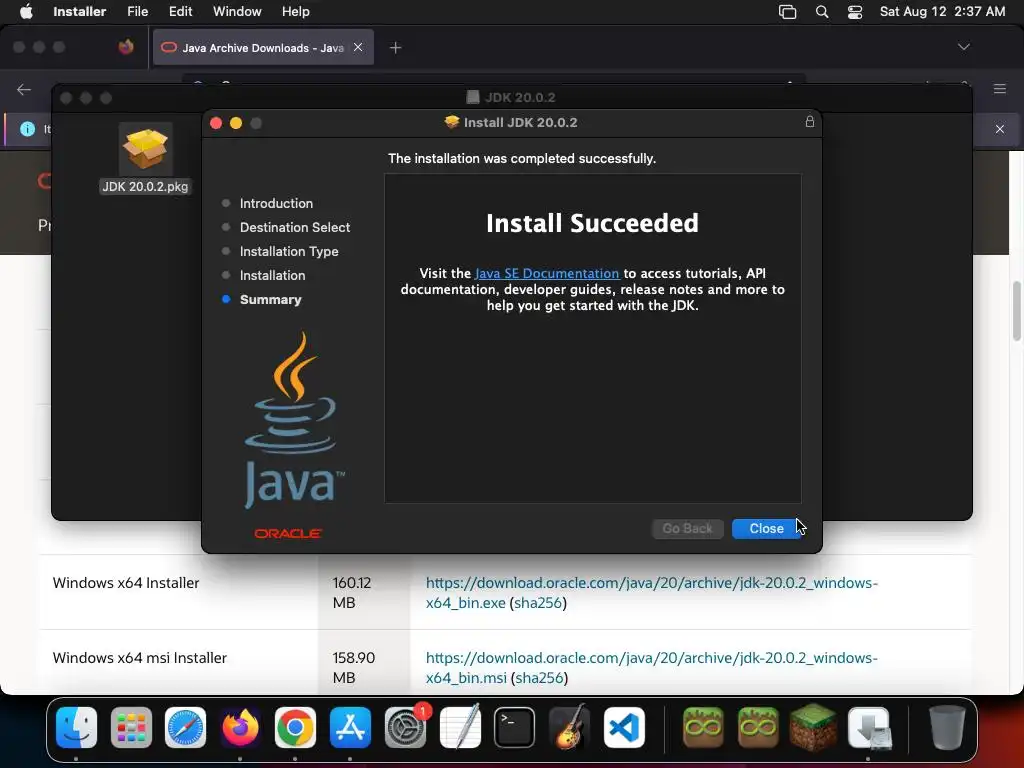Open the Trash in the Dock
1024x768 pixels.
tap(947, 727)
